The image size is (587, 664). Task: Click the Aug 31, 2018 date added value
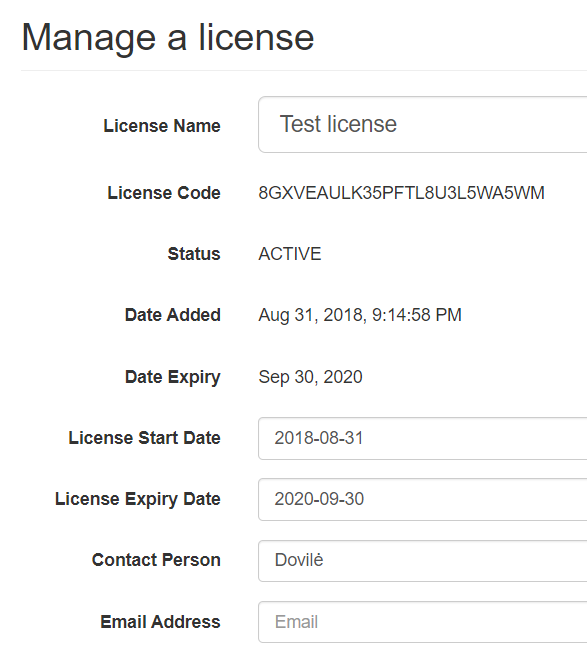(x=360, y=315)
